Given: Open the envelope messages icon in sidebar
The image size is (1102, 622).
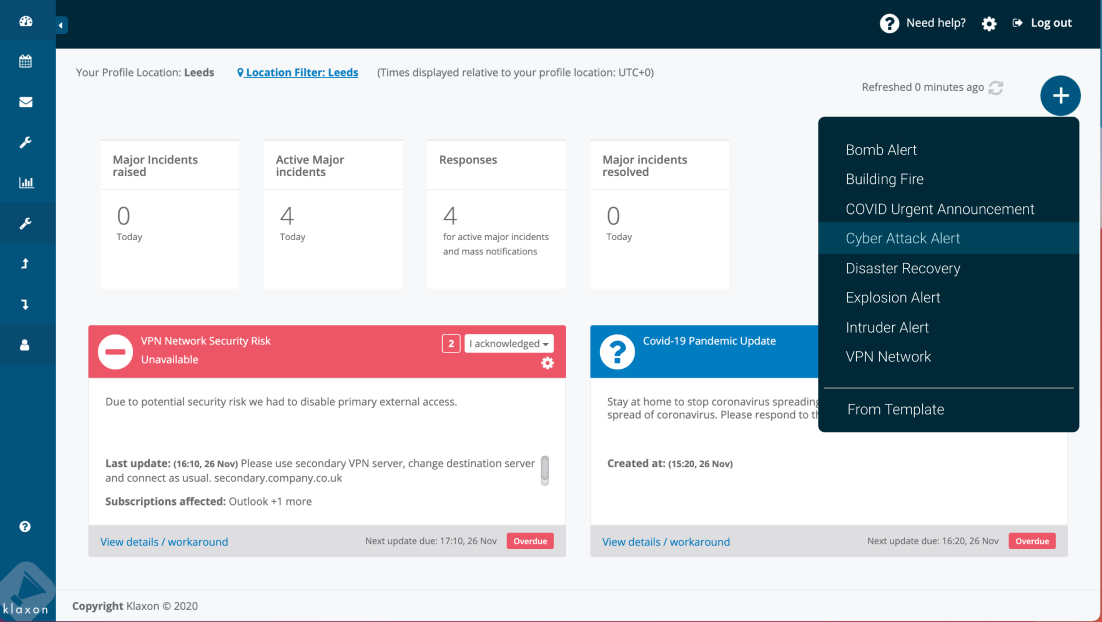Looking at the screenshot, I should [26, 102].
